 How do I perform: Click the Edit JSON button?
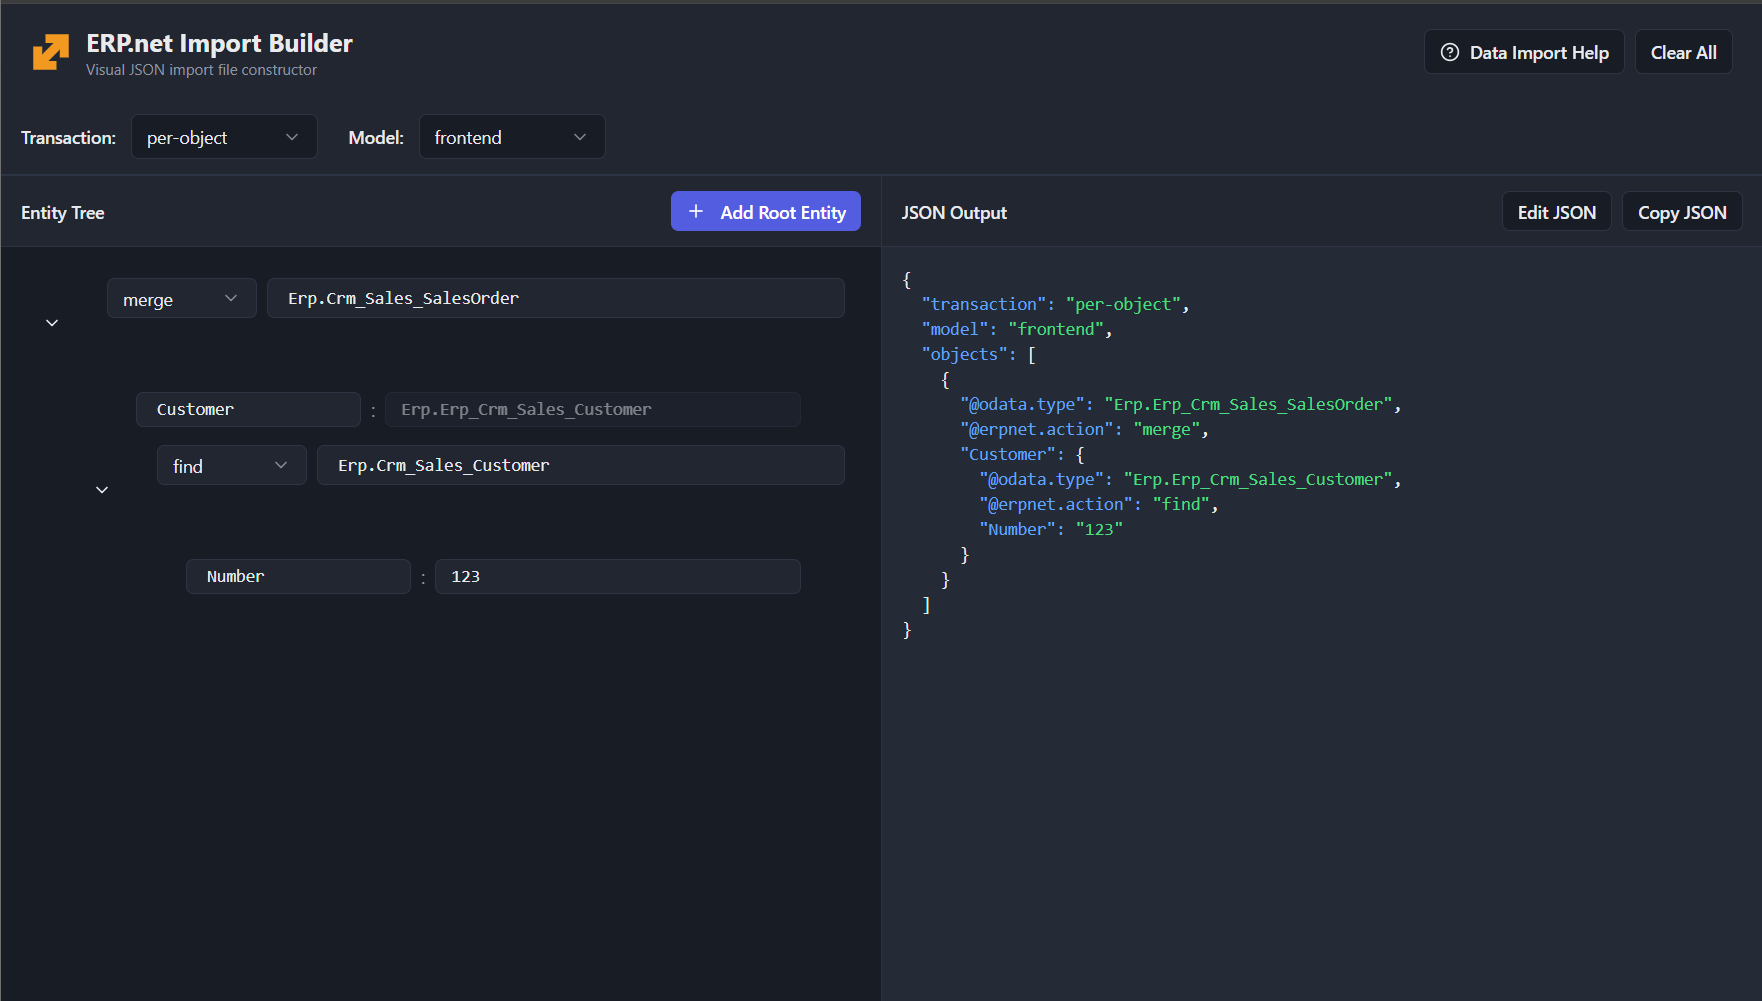click(1556, 212)
